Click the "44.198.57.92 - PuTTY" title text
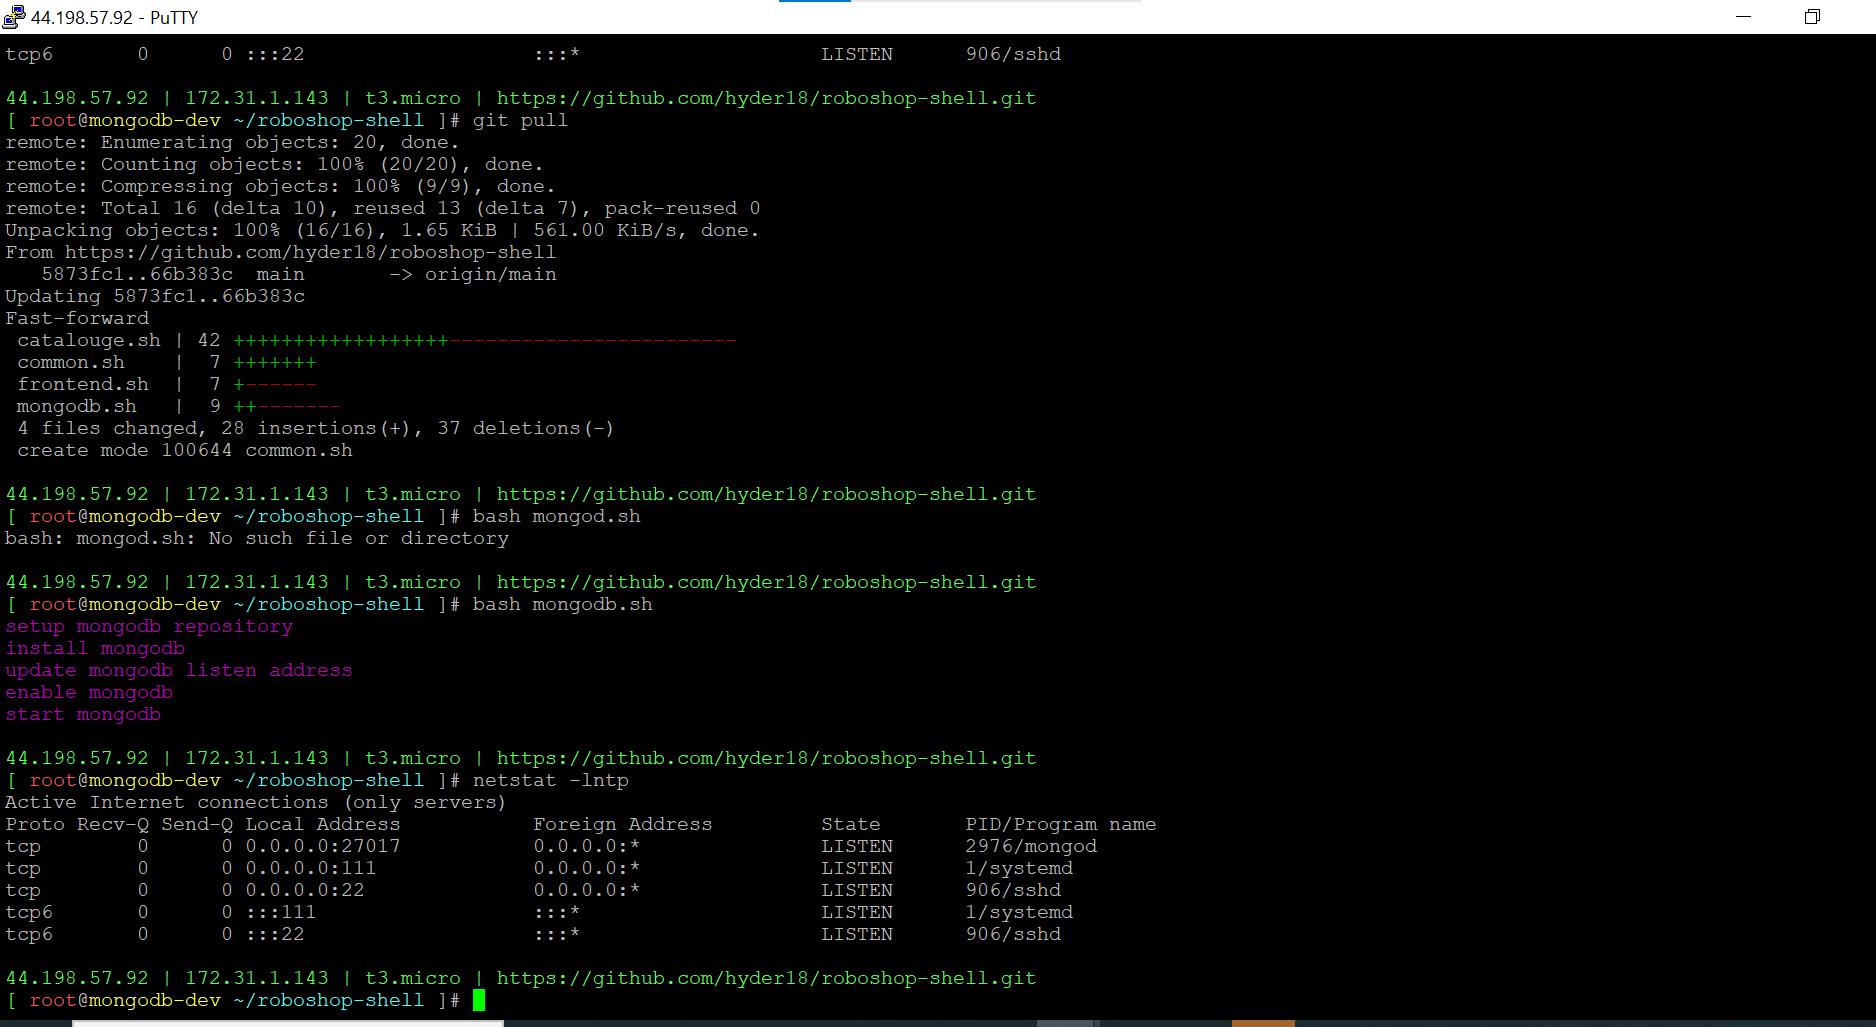This screenshot has height=1027, width=1876. click(113, 16)
